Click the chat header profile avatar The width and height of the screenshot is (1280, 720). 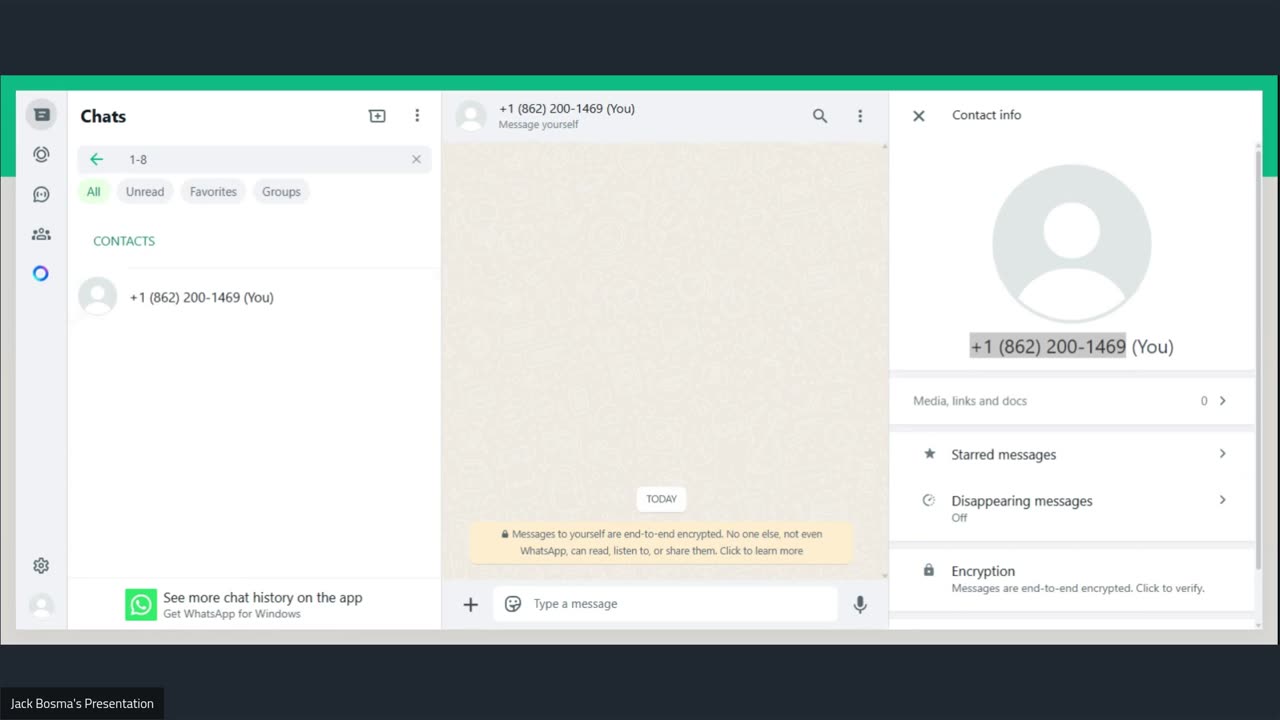pyautogui.click(x=471, y=116)
